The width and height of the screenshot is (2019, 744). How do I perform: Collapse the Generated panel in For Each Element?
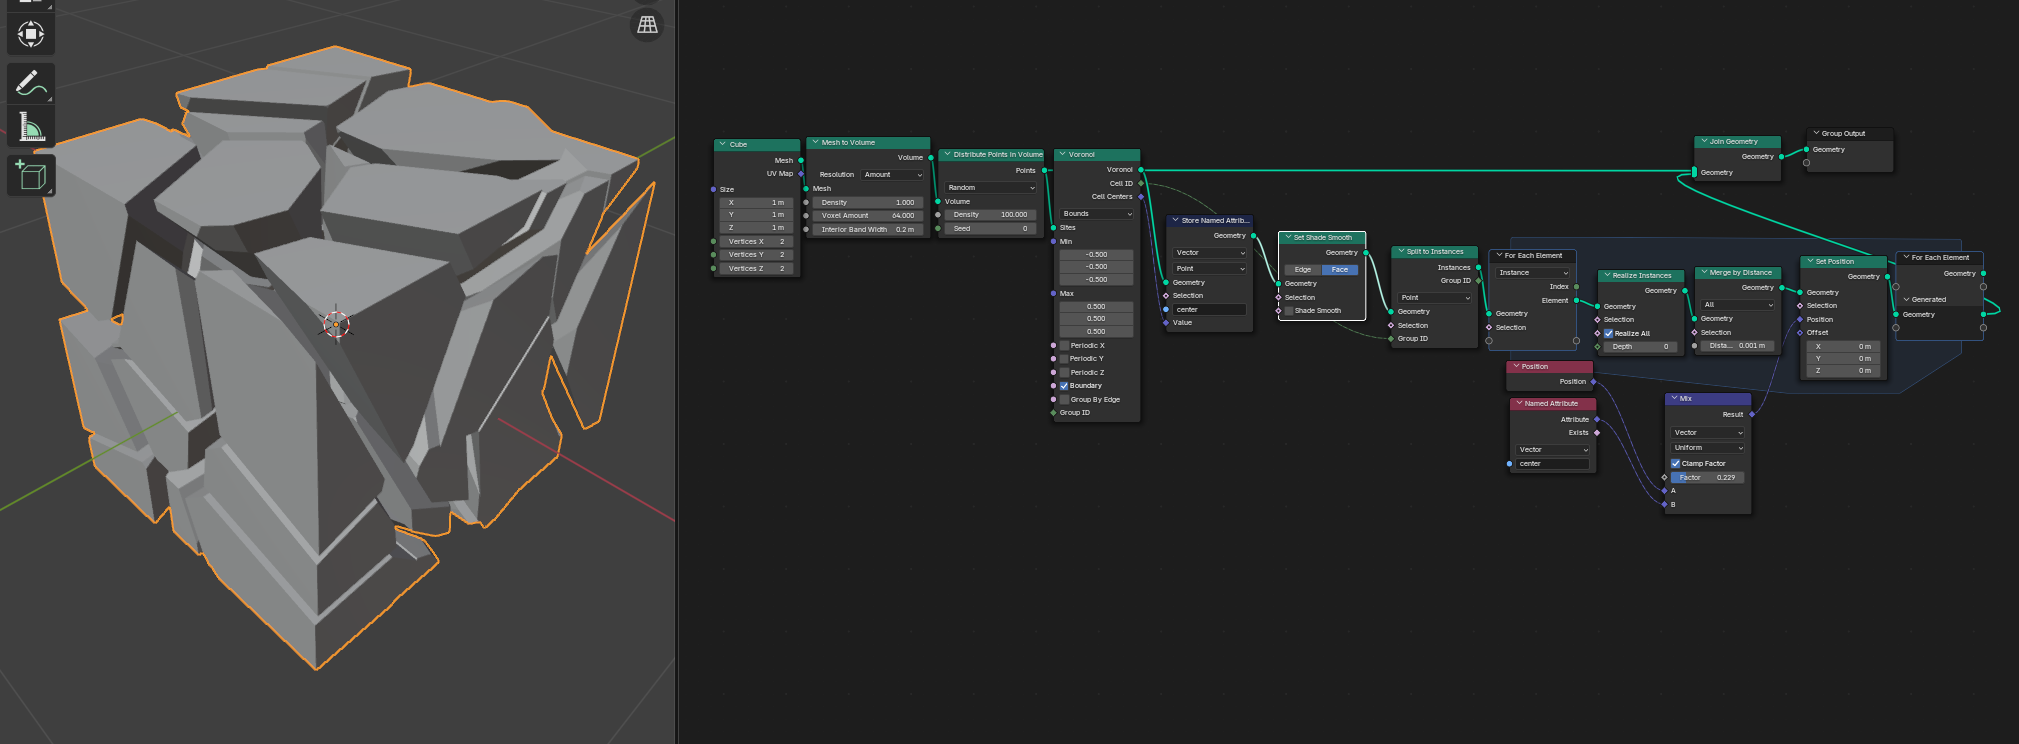pyautogui.click(x=1906, y=299)
